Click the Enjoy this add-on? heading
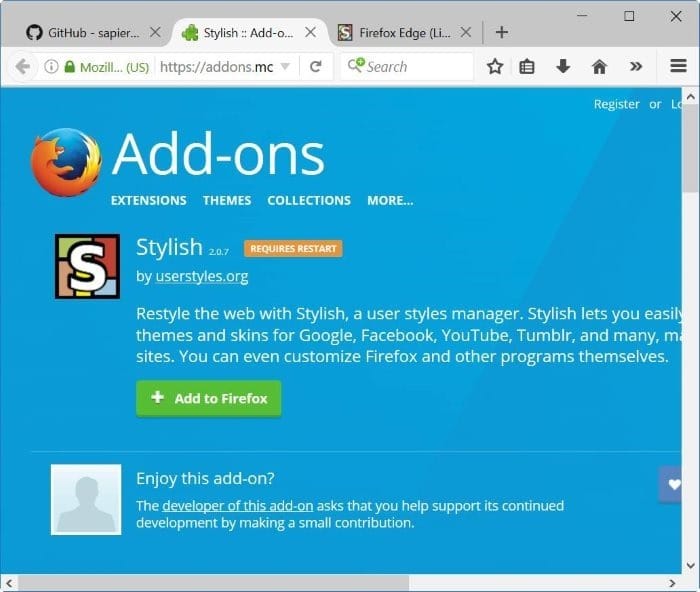The width and height of the screenshot is (700, 592). click(x=205, y=478)
